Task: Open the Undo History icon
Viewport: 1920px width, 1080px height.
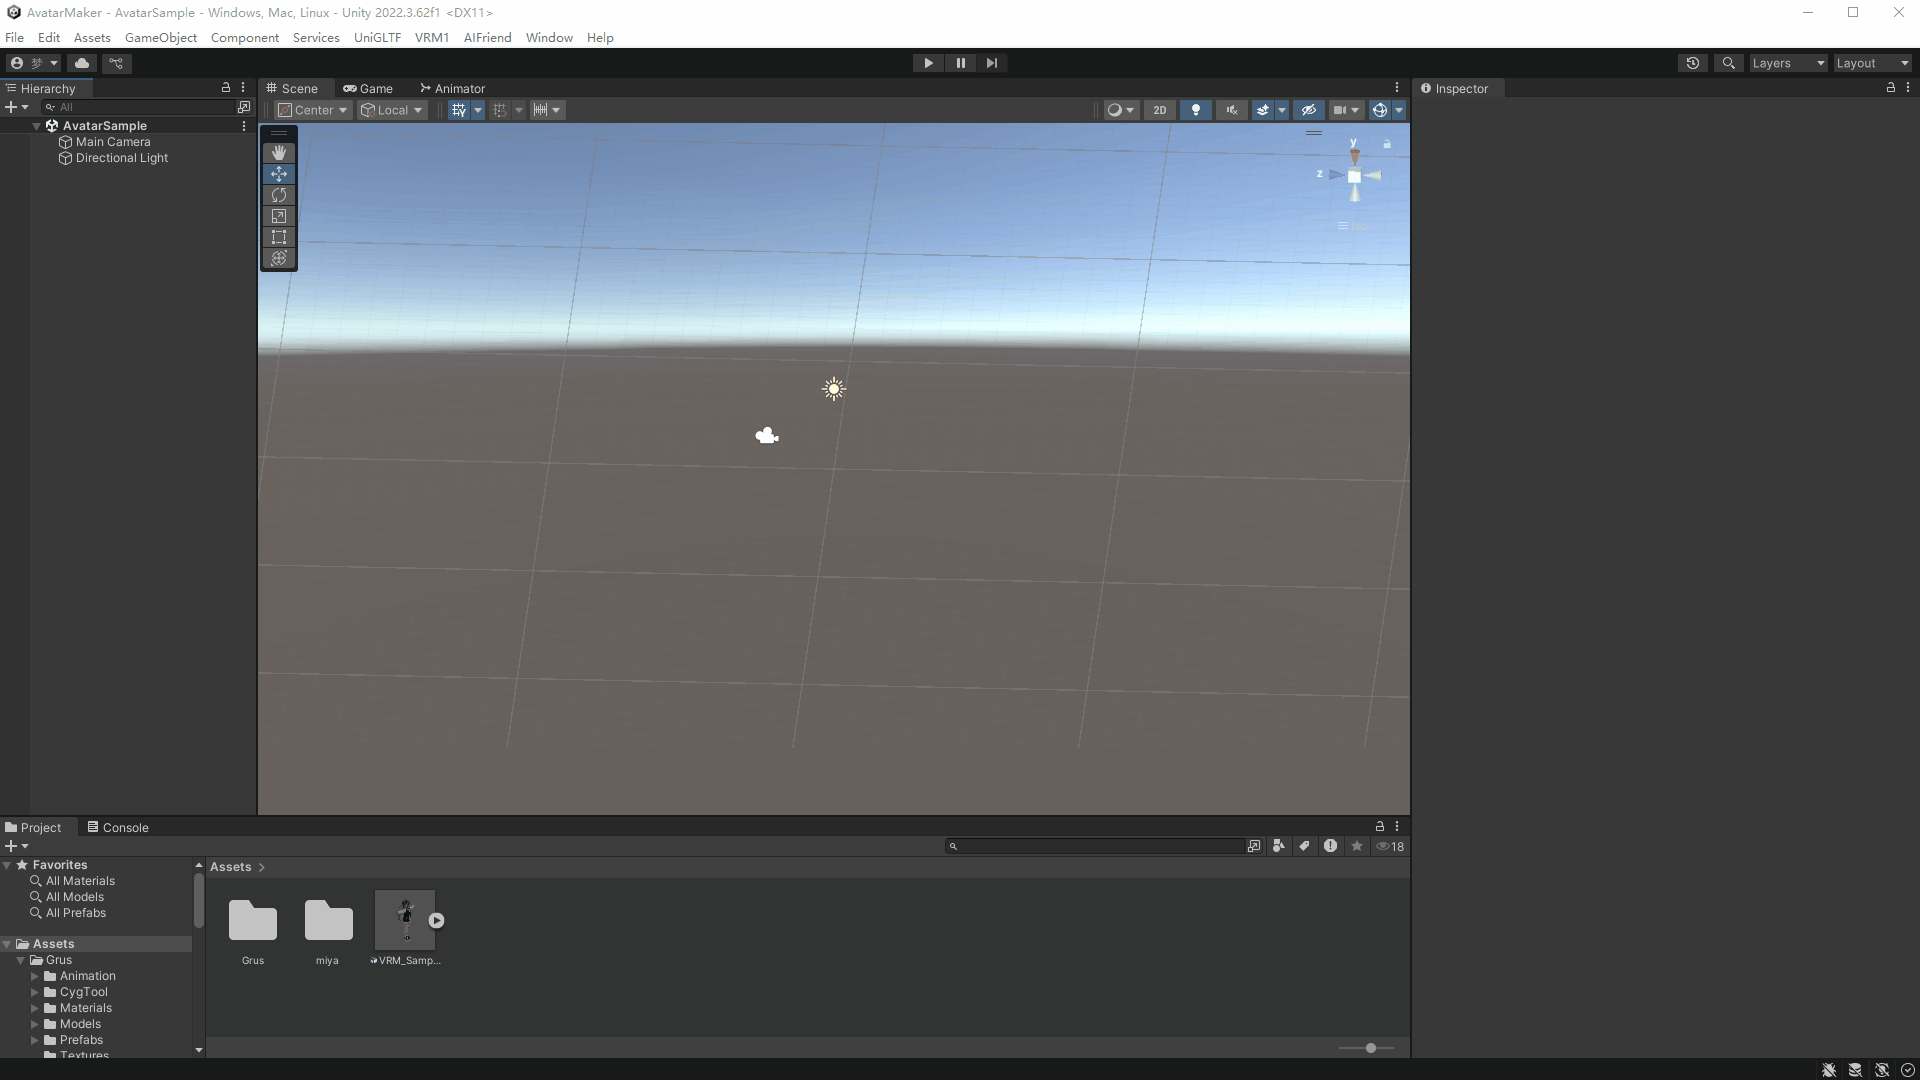Action: 1692,63
